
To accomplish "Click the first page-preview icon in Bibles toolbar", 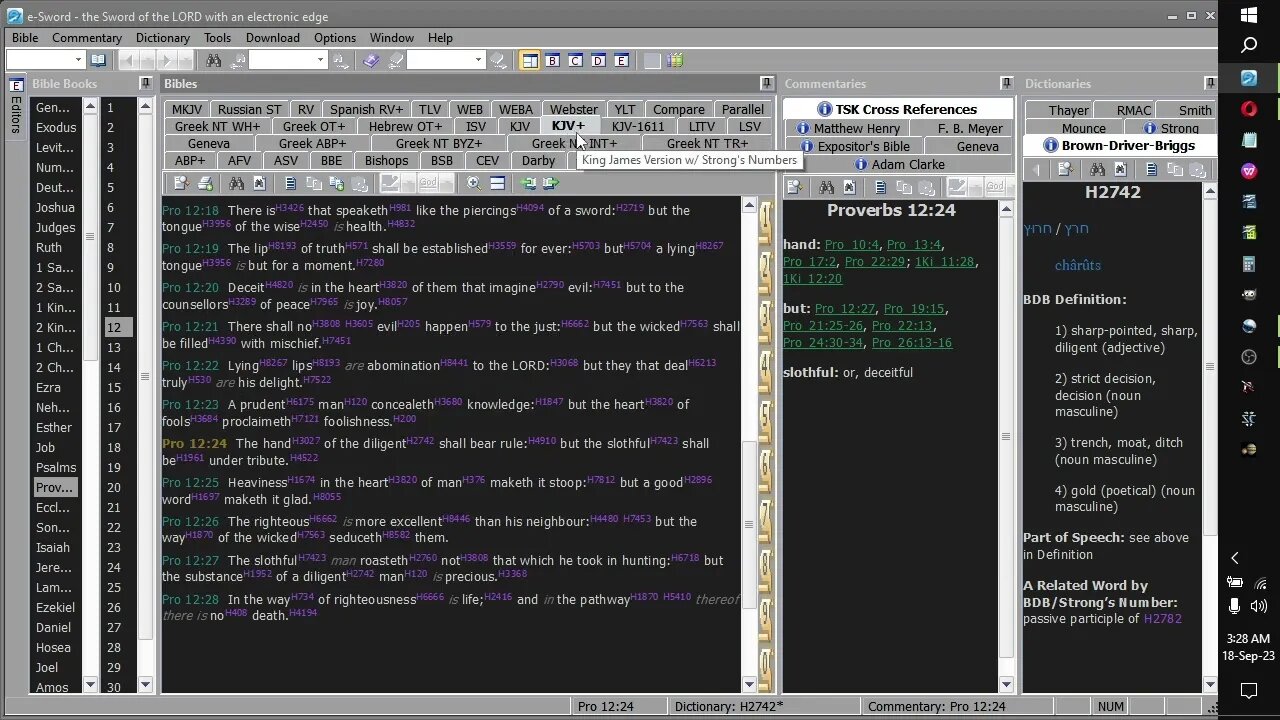I will tap(181, 183).
